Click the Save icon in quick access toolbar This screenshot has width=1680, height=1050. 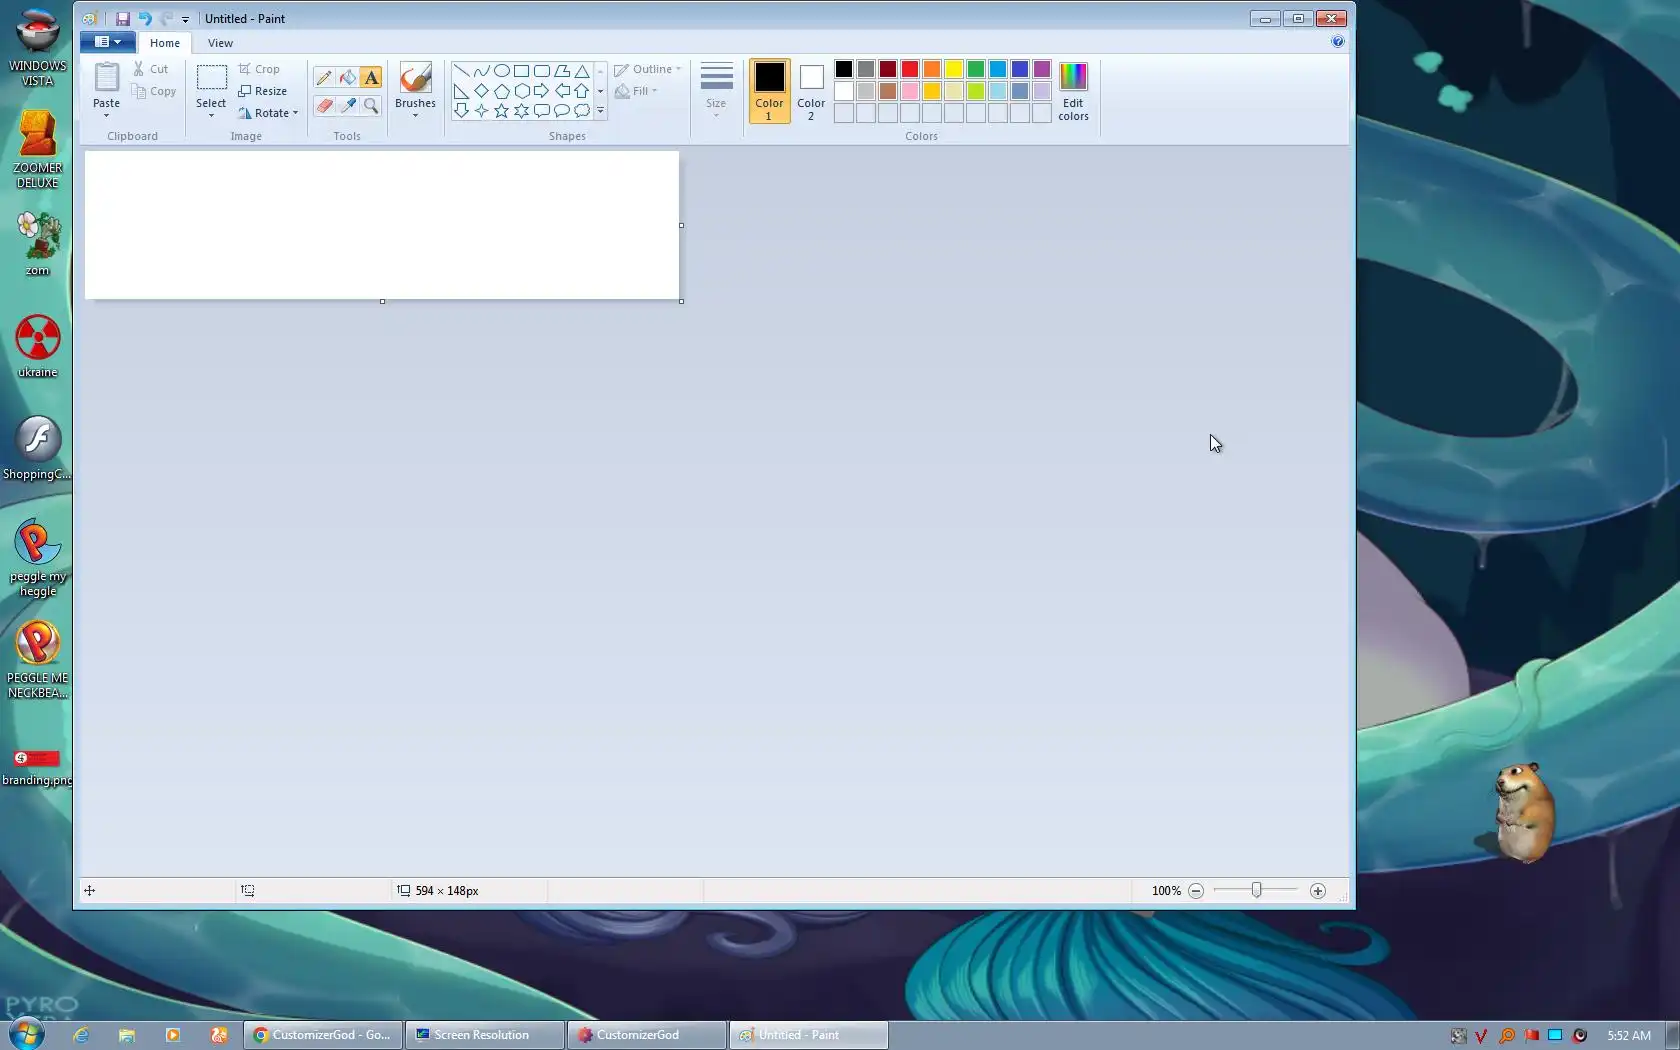click(123, 19)
